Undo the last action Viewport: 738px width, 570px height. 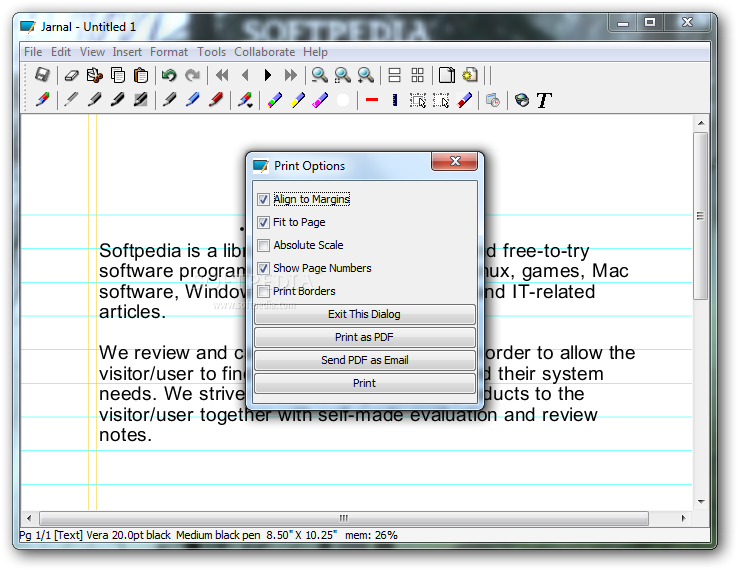click(169, 75)
